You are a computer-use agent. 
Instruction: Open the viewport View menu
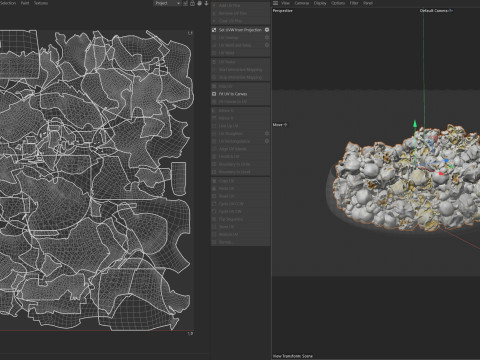[286, 3]
